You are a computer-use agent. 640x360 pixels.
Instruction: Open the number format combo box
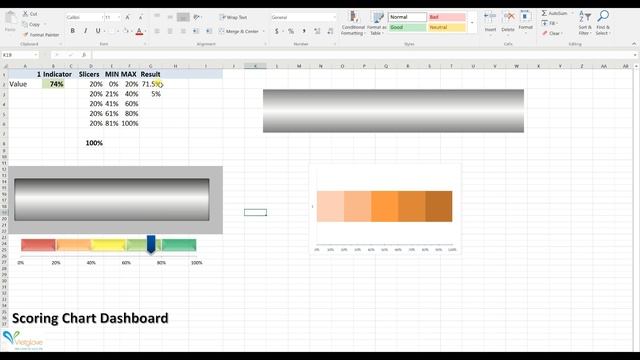click(x=304, y=18)
